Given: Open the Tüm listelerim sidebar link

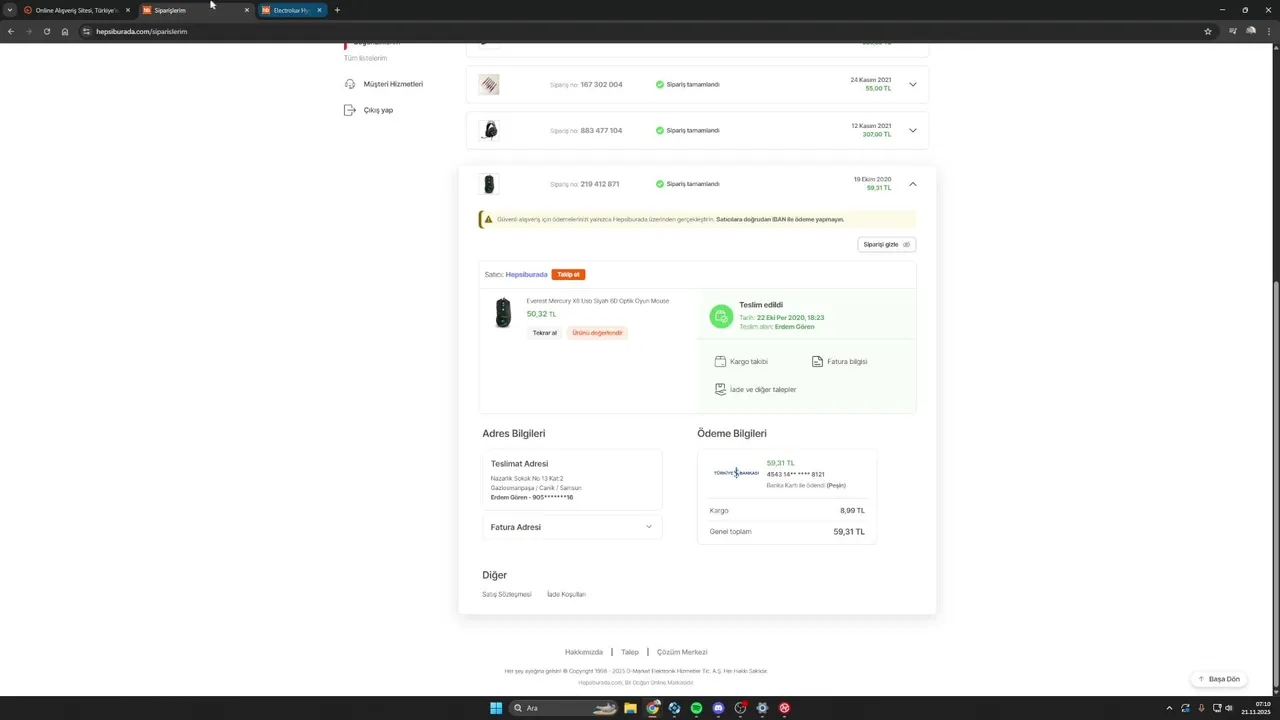Looking at the screenshot, I should 365,58.
